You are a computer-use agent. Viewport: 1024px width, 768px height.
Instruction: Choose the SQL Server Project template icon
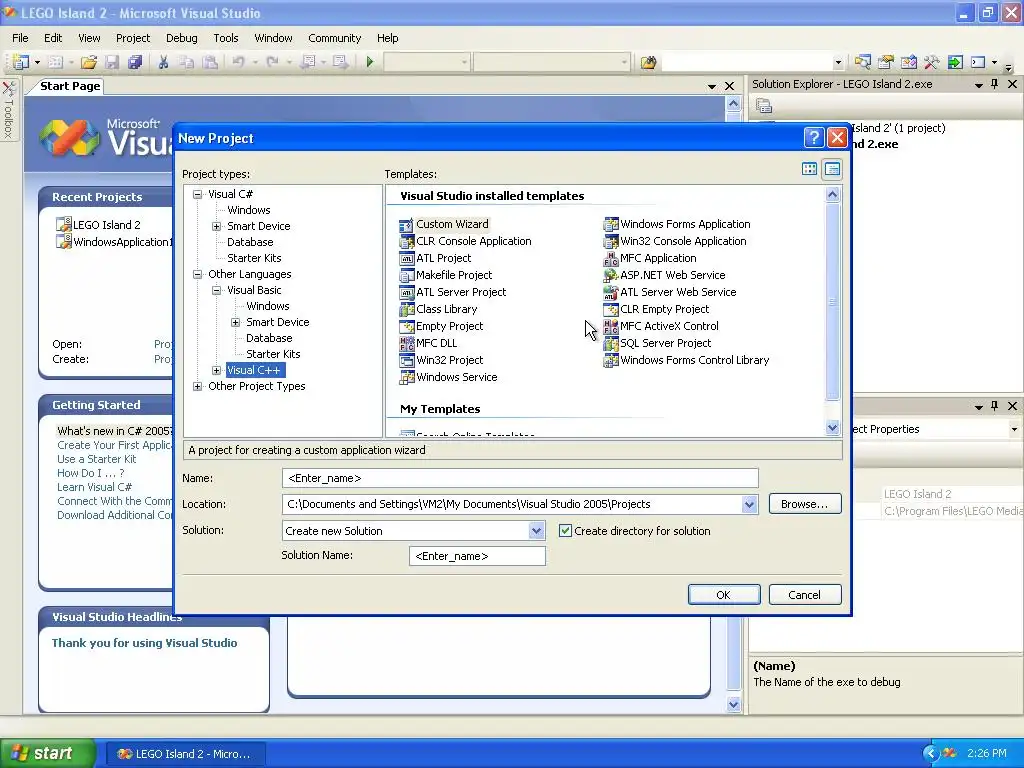coord(611,344)
